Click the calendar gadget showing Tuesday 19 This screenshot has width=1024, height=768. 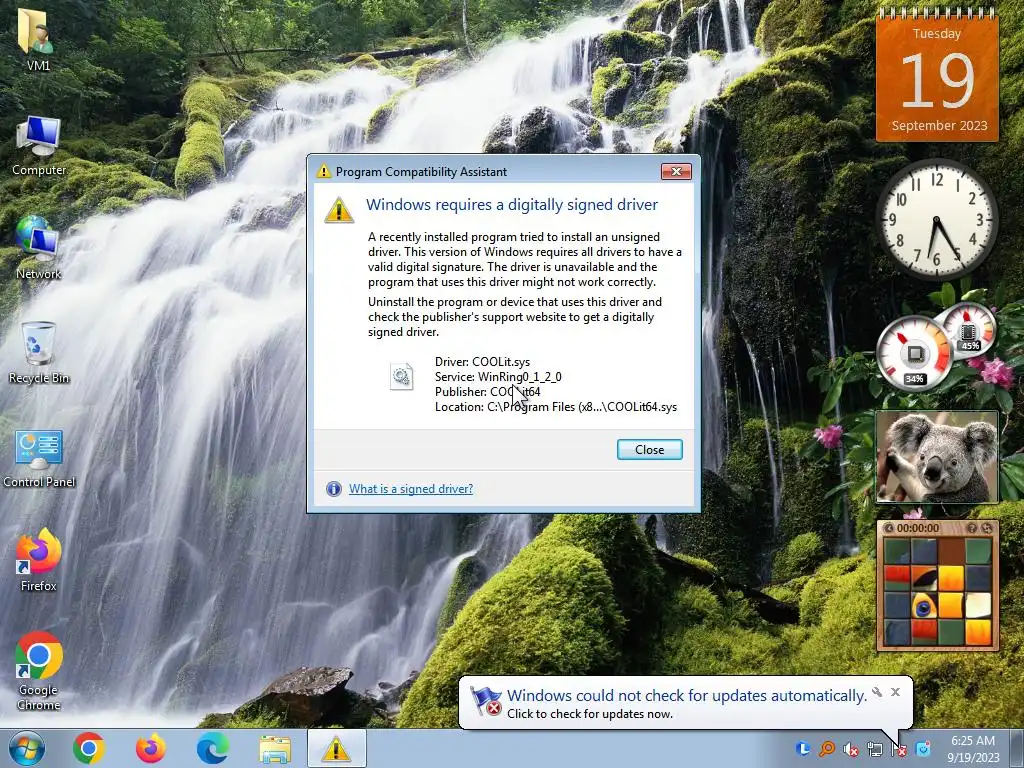[937, 76]
